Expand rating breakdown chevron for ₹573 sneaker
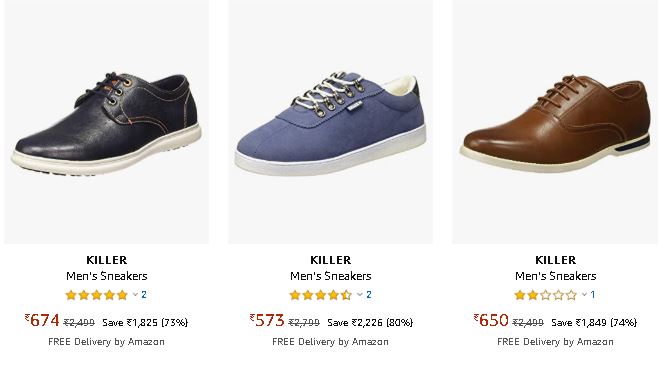660x375 pixels. (359, 295)
